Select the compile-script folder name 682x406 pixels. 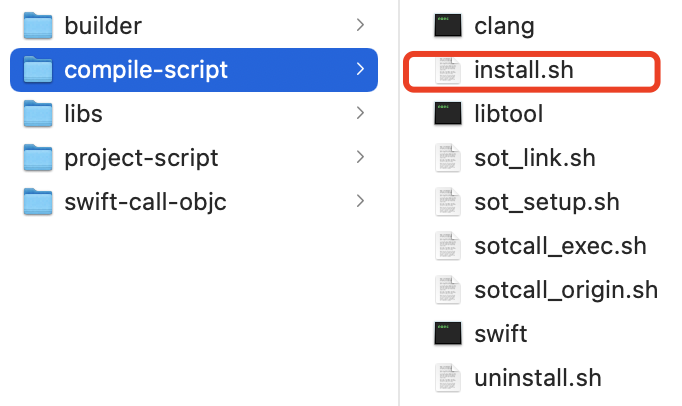(146, 70)
